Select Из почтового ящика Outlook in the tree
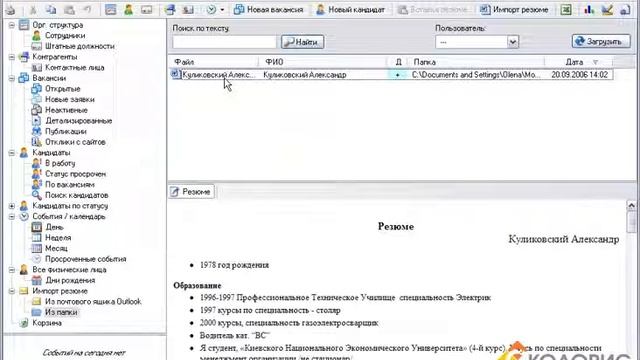640x360 pixels. (93, 302)
